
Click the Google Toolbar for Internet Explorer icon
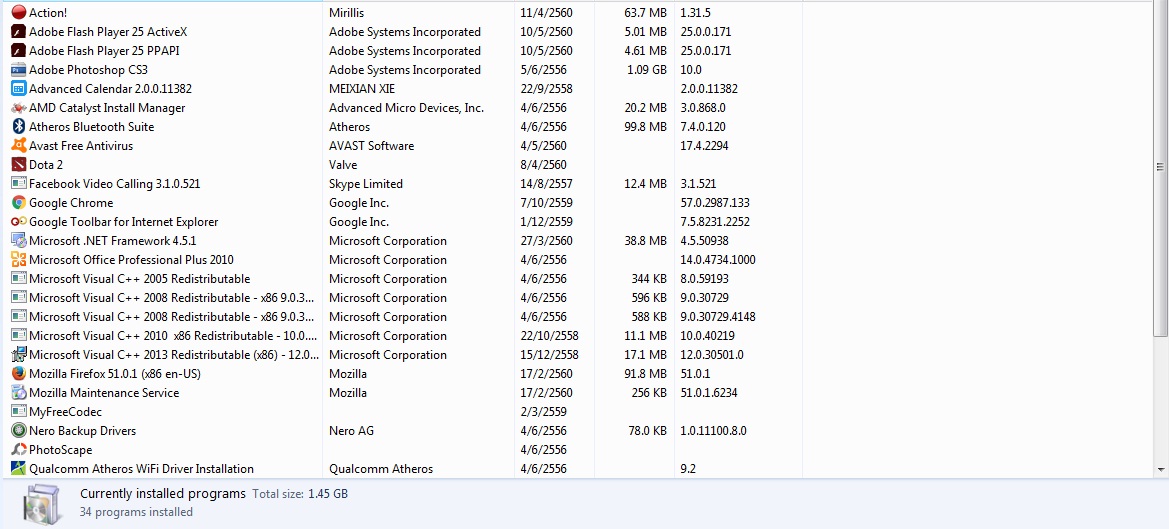pos(19,222)
